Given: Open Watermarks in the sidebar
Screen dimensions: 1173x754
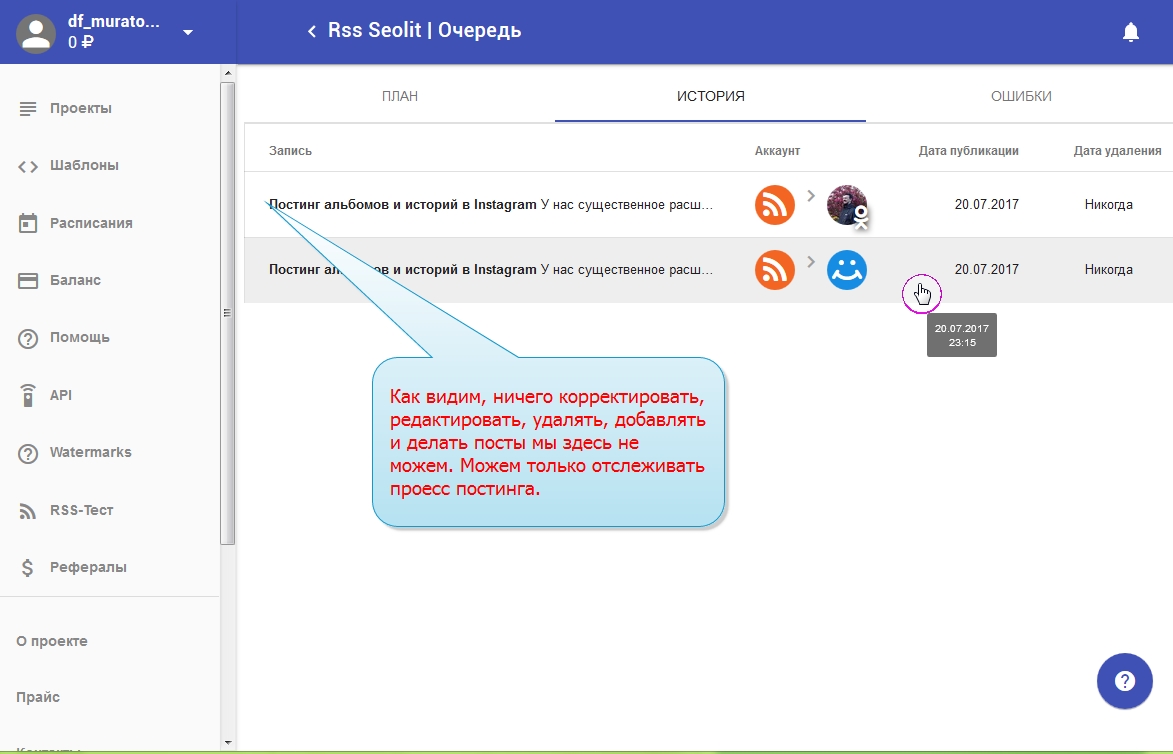Looking at the screenshot, I should [x=90, y=452].
